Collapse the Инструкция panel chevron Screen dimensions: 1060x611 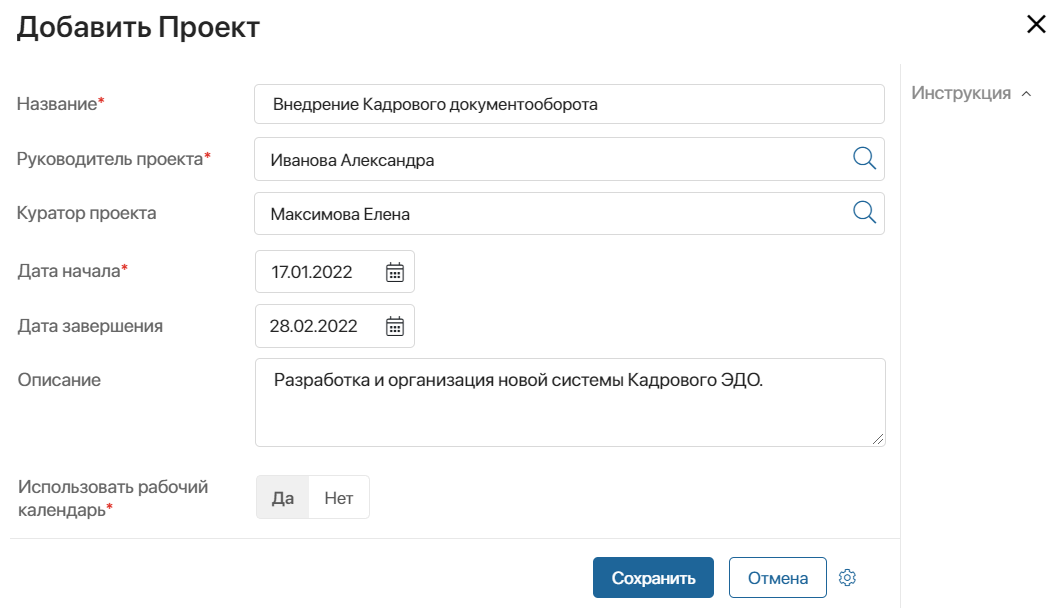pos(1026,94)
